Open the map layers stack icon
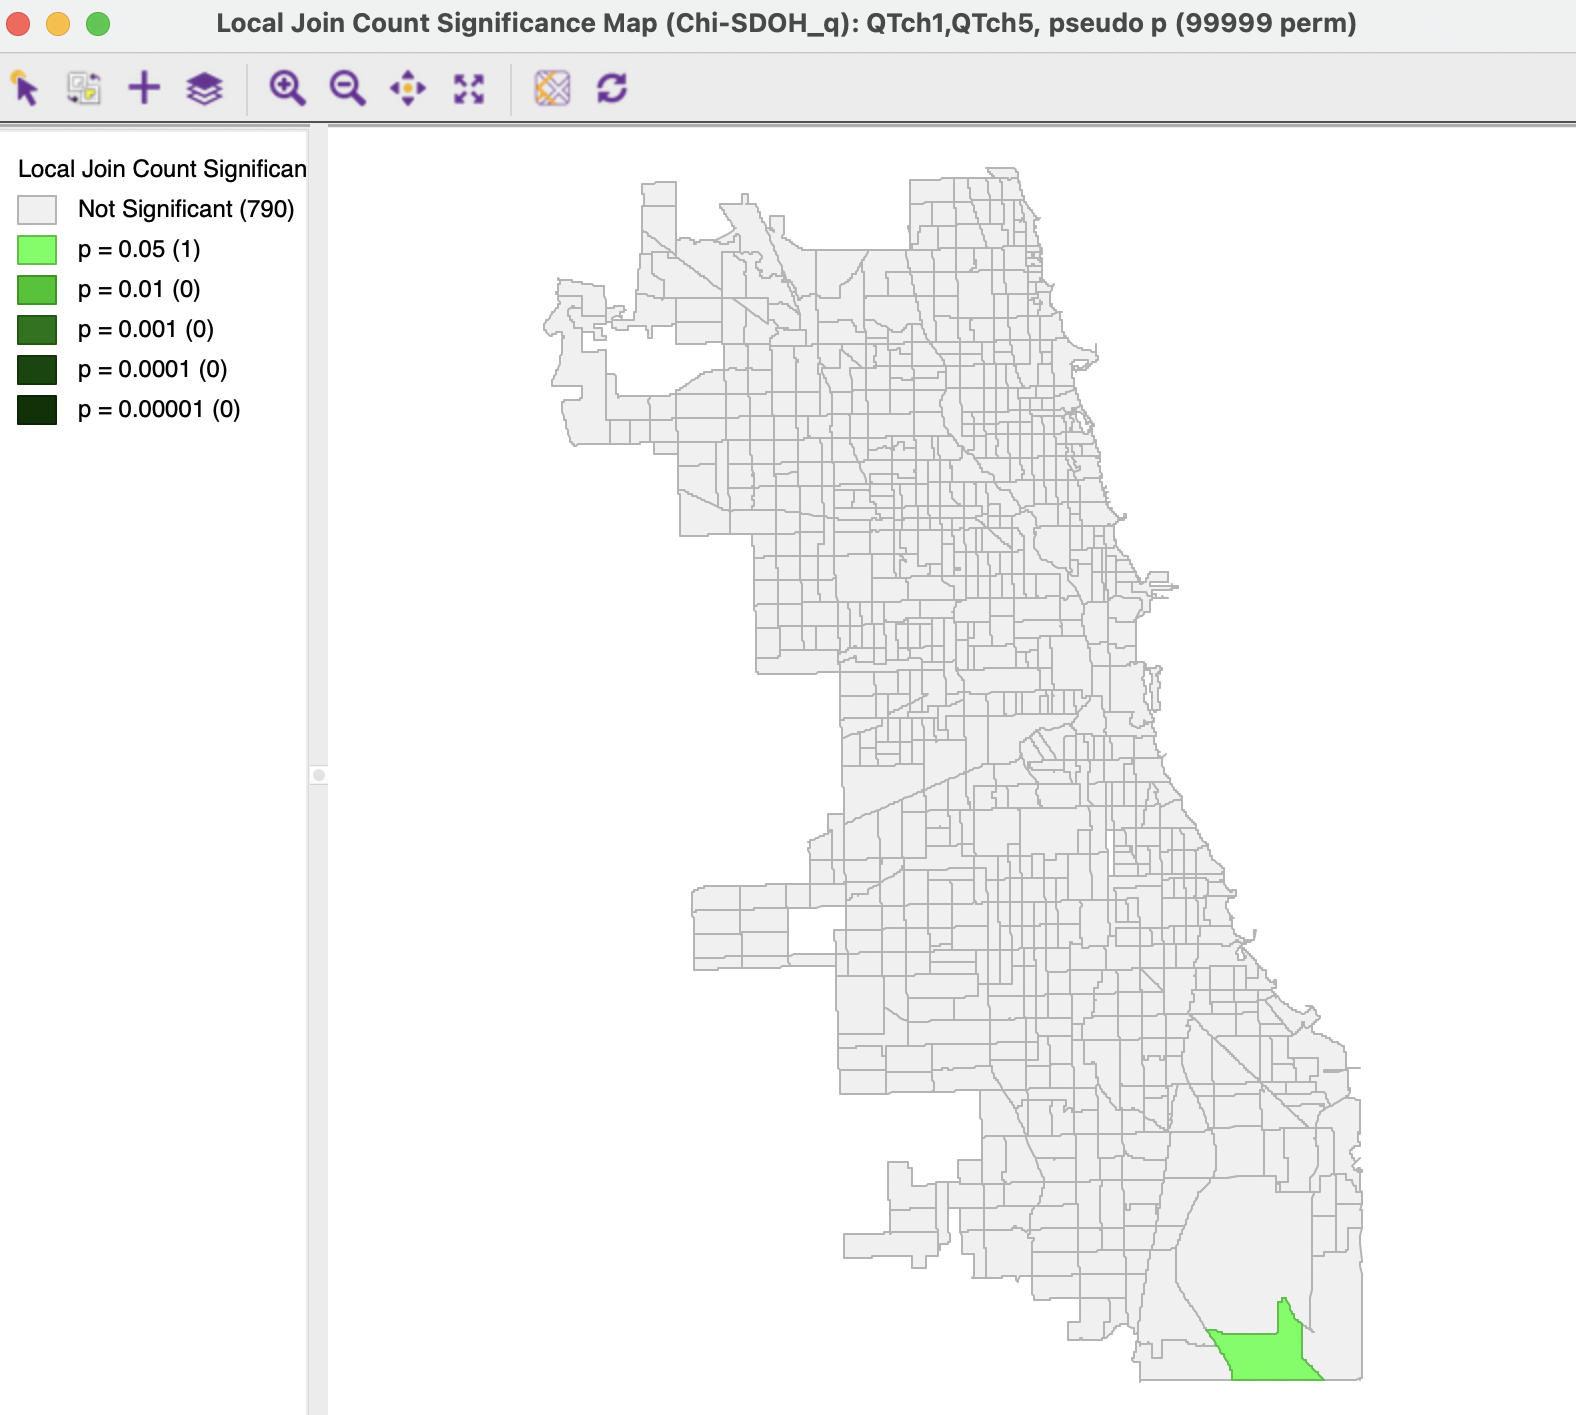 204,88
